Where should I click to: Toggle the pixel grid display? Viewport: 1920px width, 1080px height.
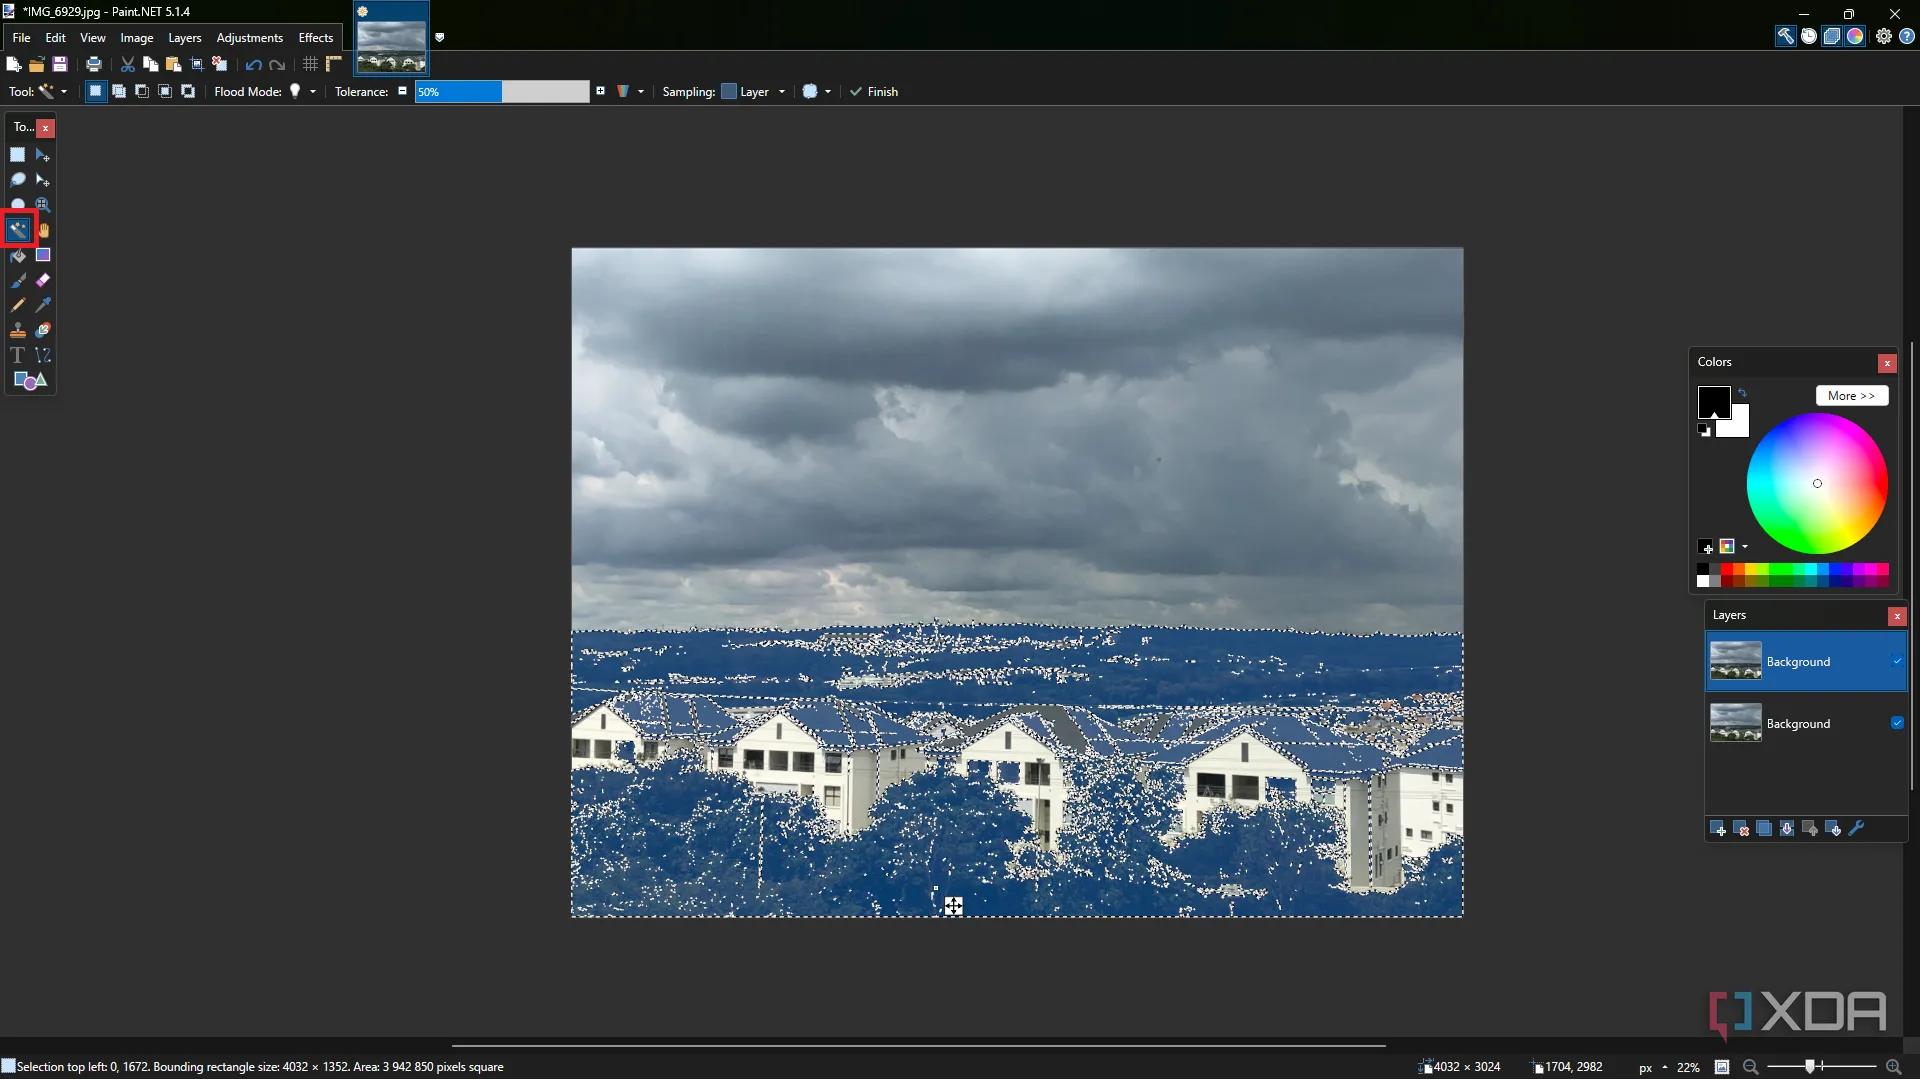311,65
